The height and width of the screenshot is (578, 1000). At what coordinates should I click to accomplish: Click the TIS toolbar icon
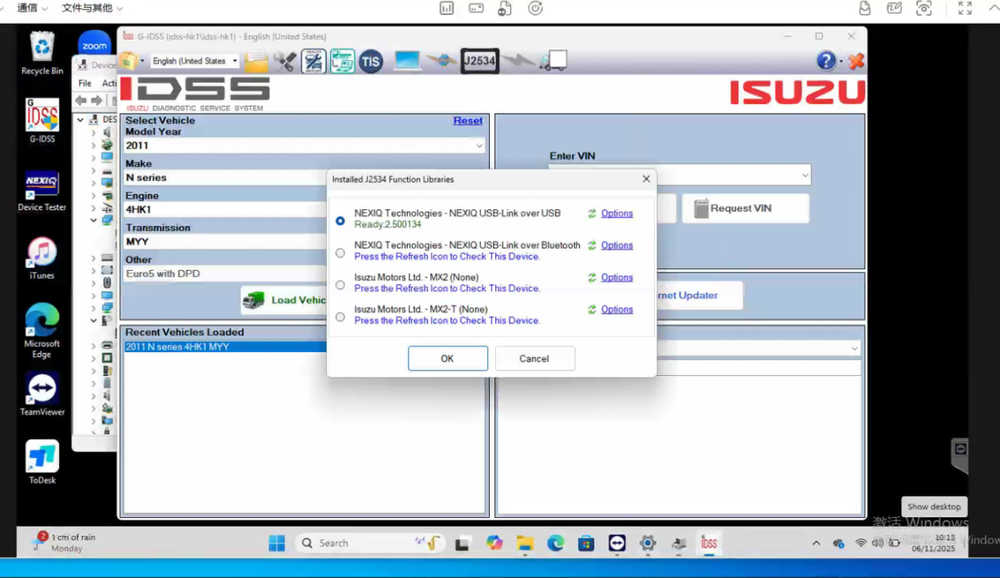pyautogui.click(x=371, y=62)
